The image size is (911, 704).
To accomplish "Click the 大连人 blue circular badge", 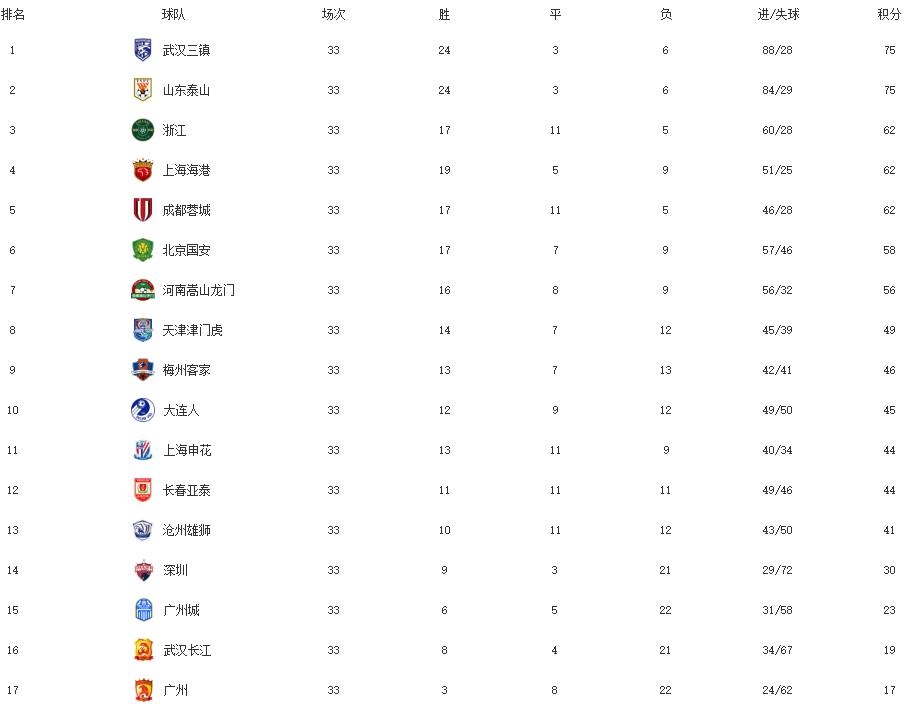I will 143,410.
